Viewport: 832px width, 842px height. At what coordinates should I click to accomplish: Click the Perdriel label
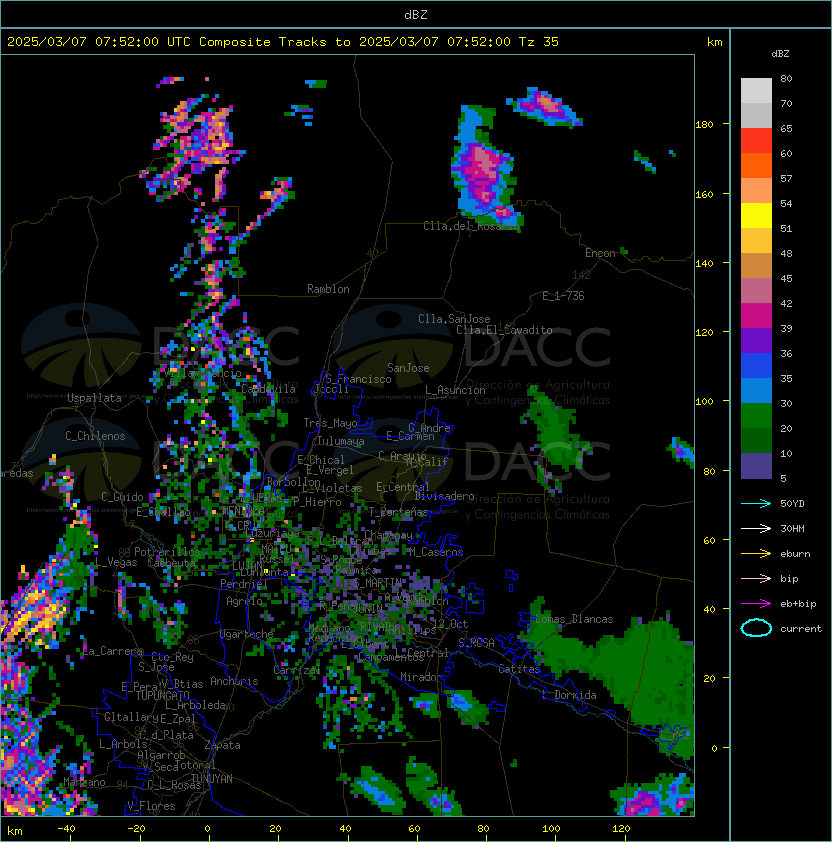244,584
